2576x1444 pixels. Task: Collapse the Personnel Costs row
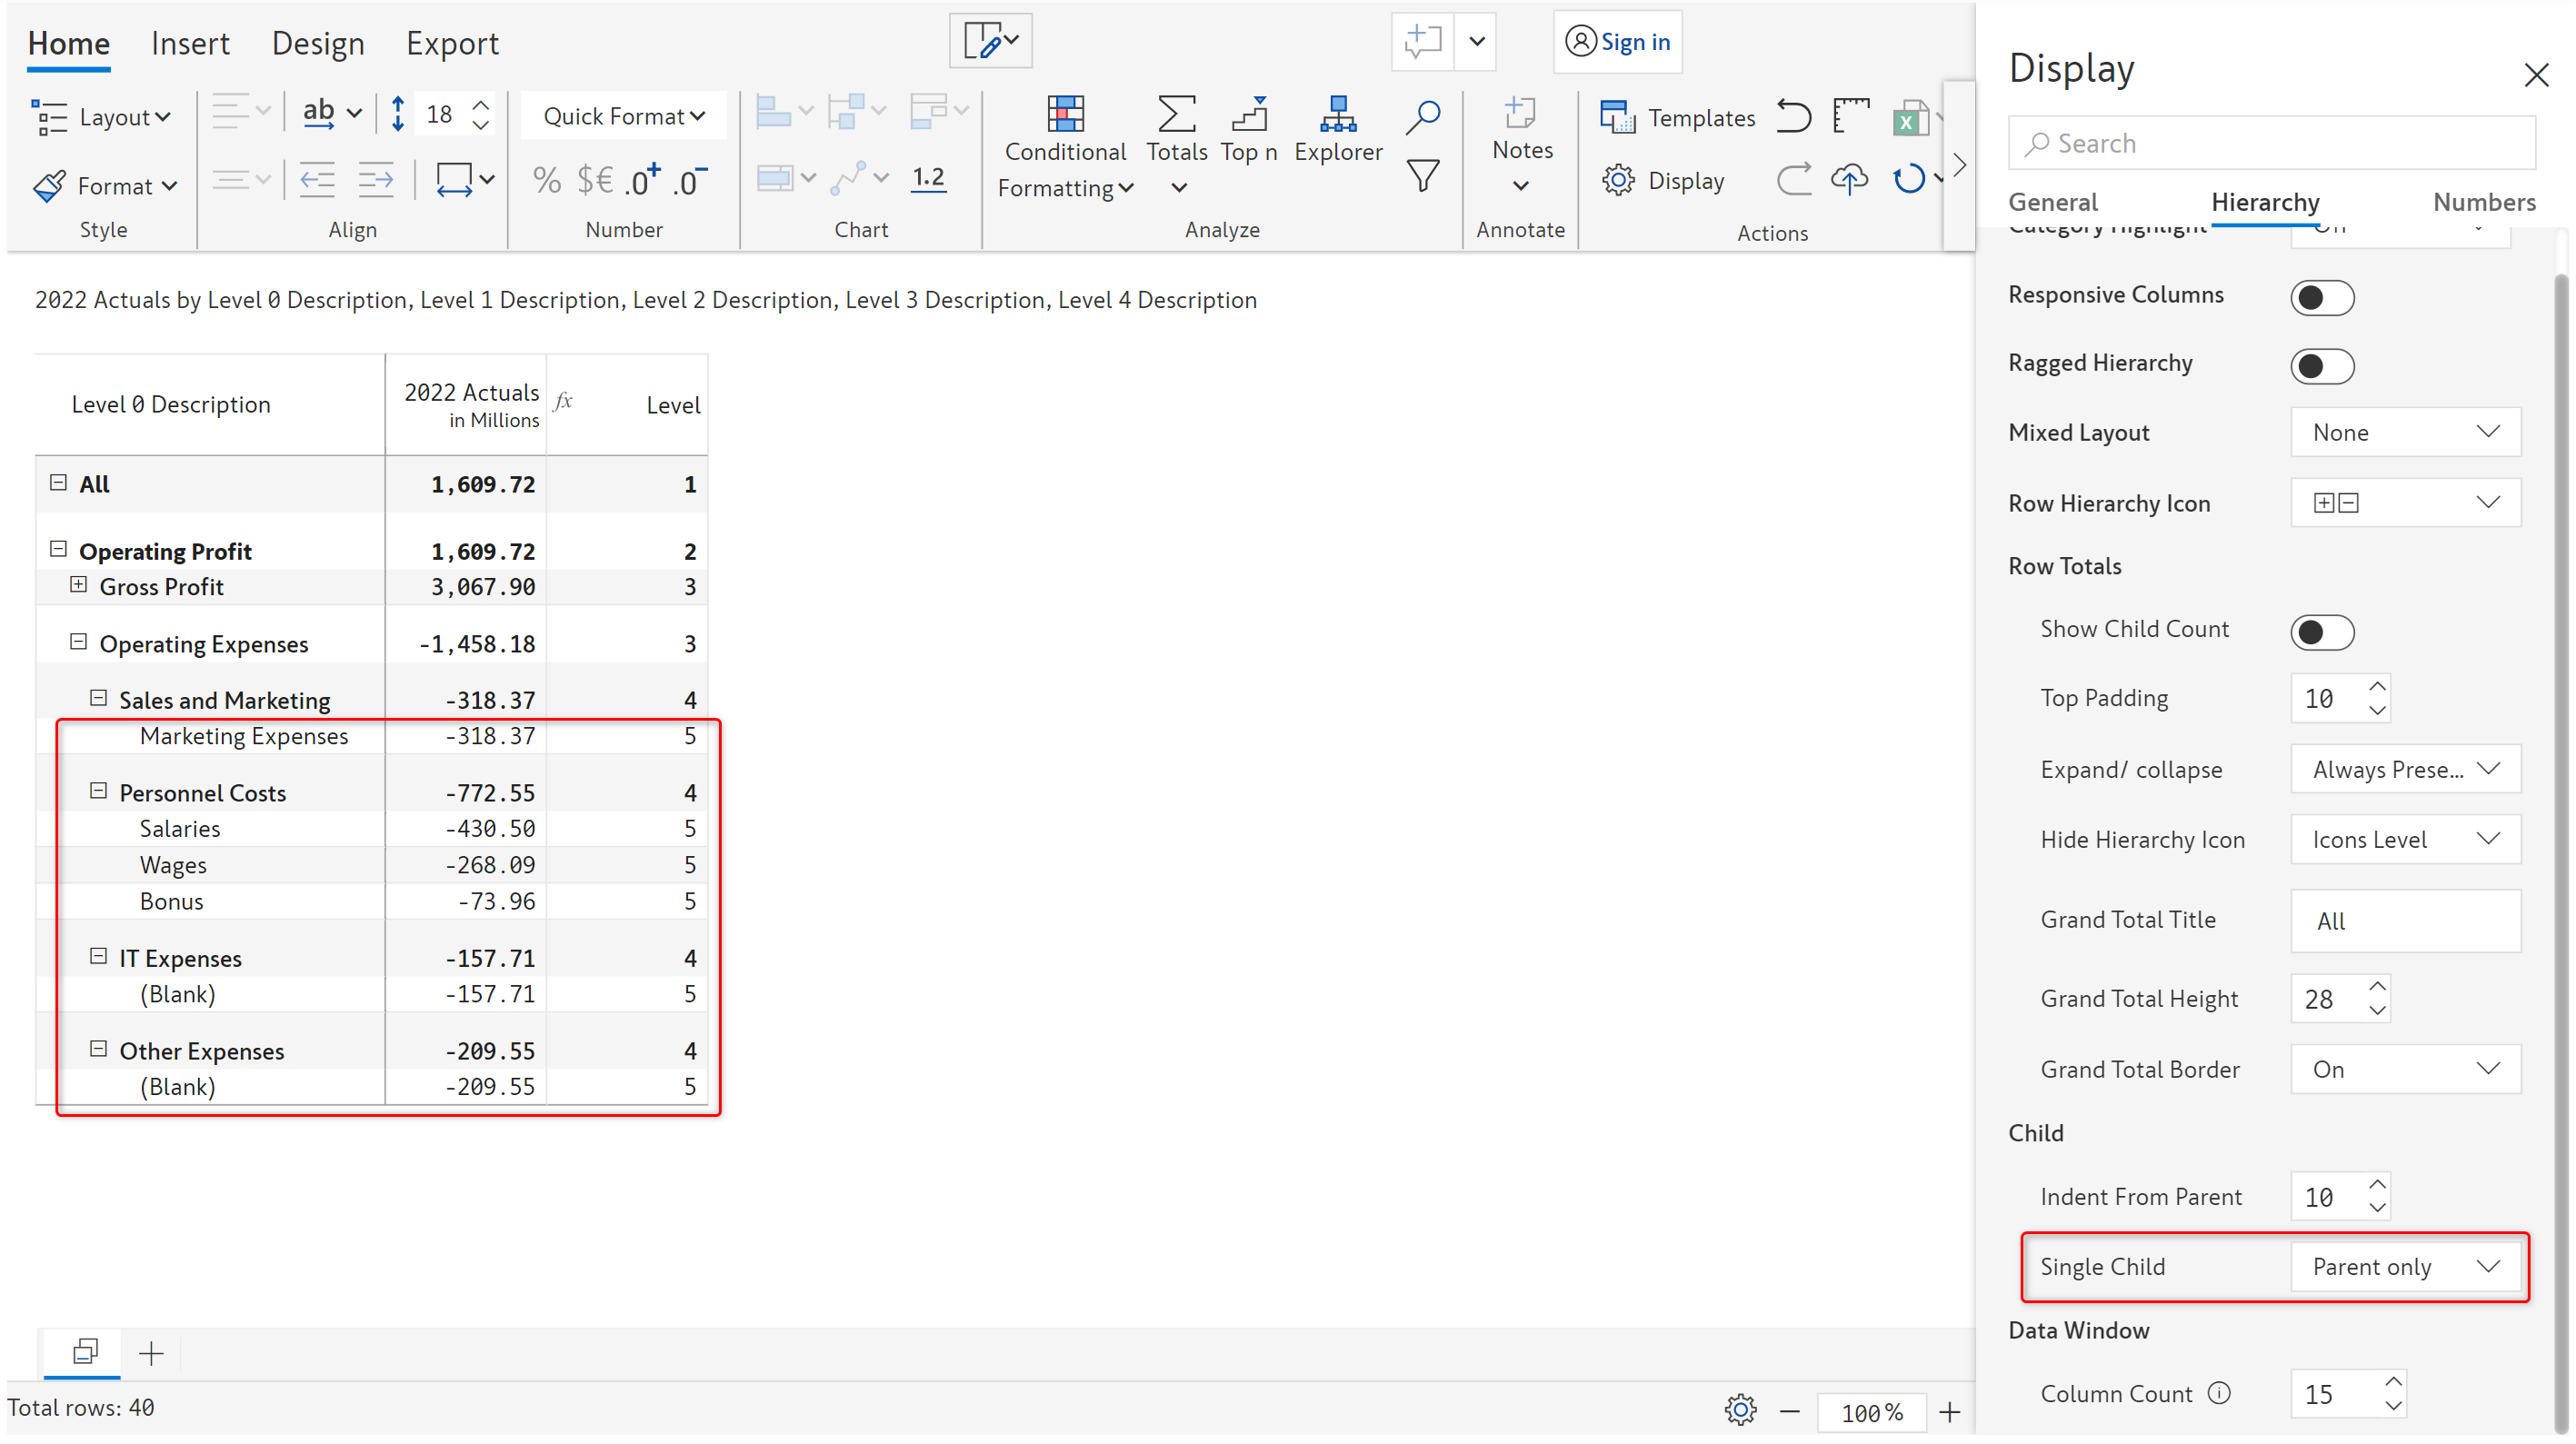tap(98, 791)
